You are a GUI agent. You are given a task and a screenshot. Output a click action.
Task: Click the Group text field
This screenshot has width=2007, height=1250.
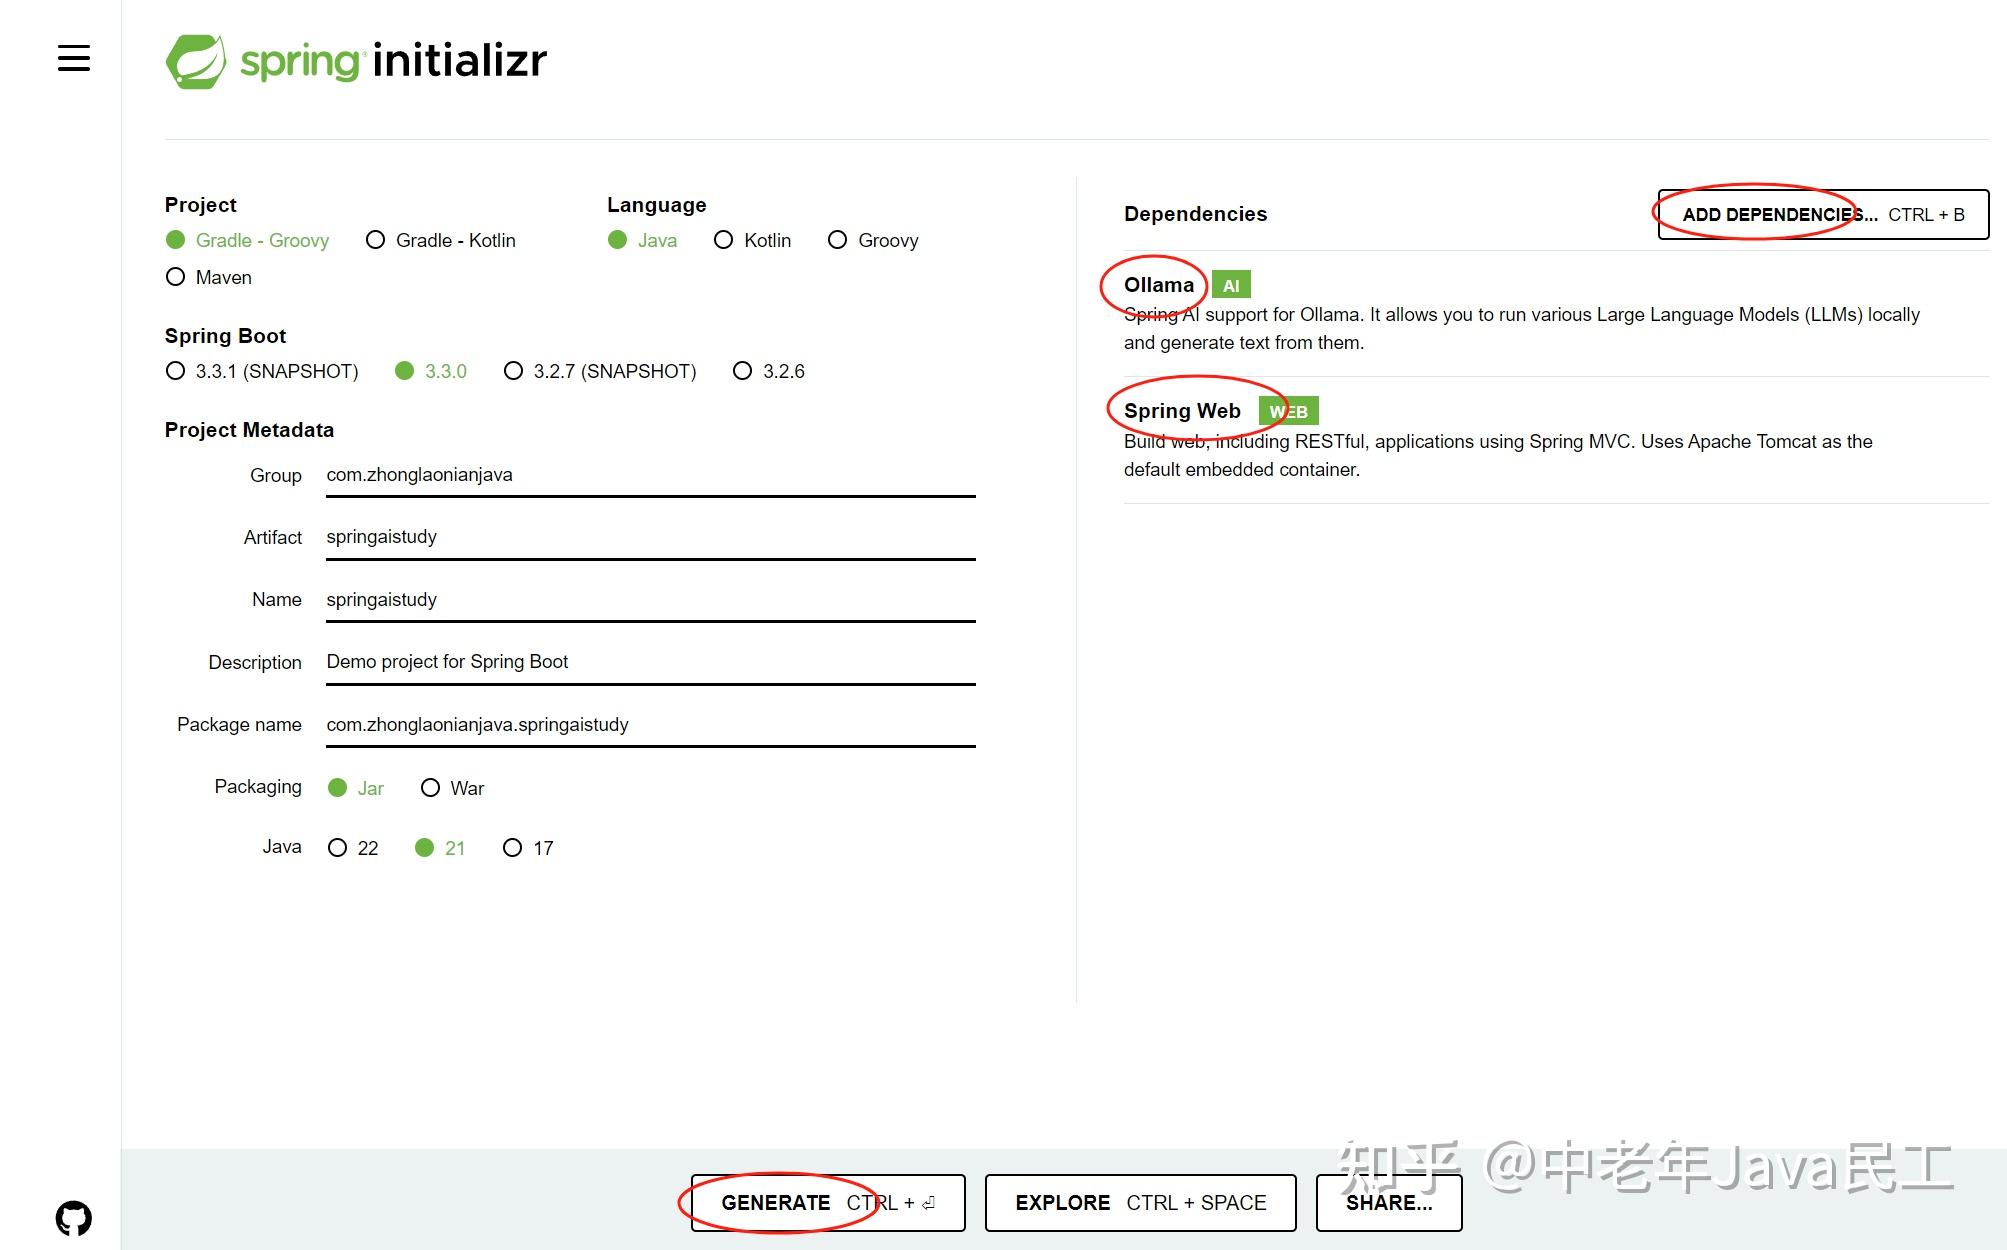[650, 475]
